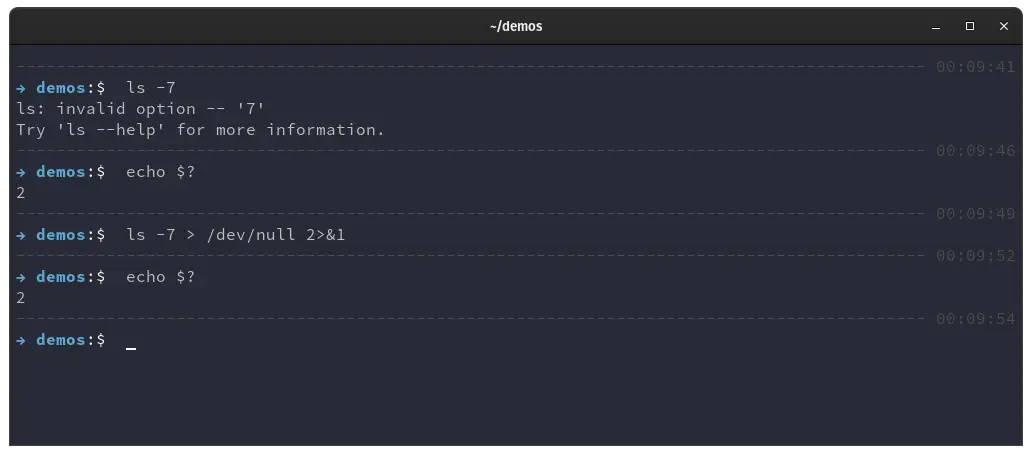Viewport: 1032px width, 455px height.
Task: Click the arrow icon before the first 'echo $?'
Action: point(21,173)
